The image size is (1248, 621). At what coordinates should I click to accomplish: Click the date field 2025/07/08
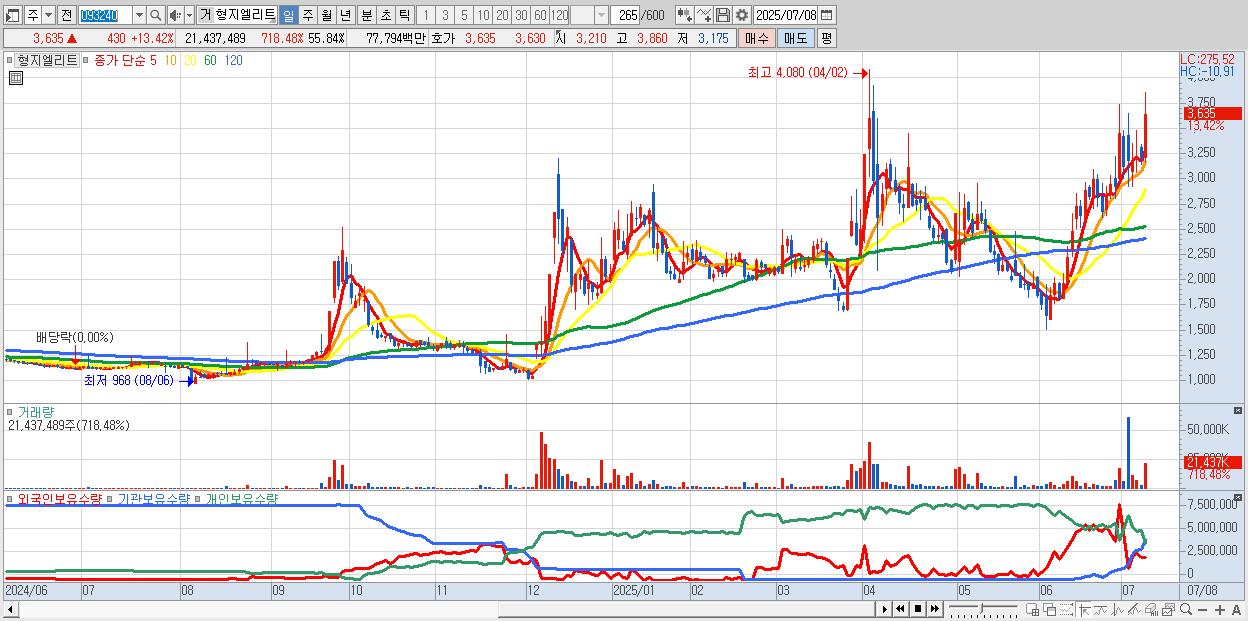pos(786,15)
